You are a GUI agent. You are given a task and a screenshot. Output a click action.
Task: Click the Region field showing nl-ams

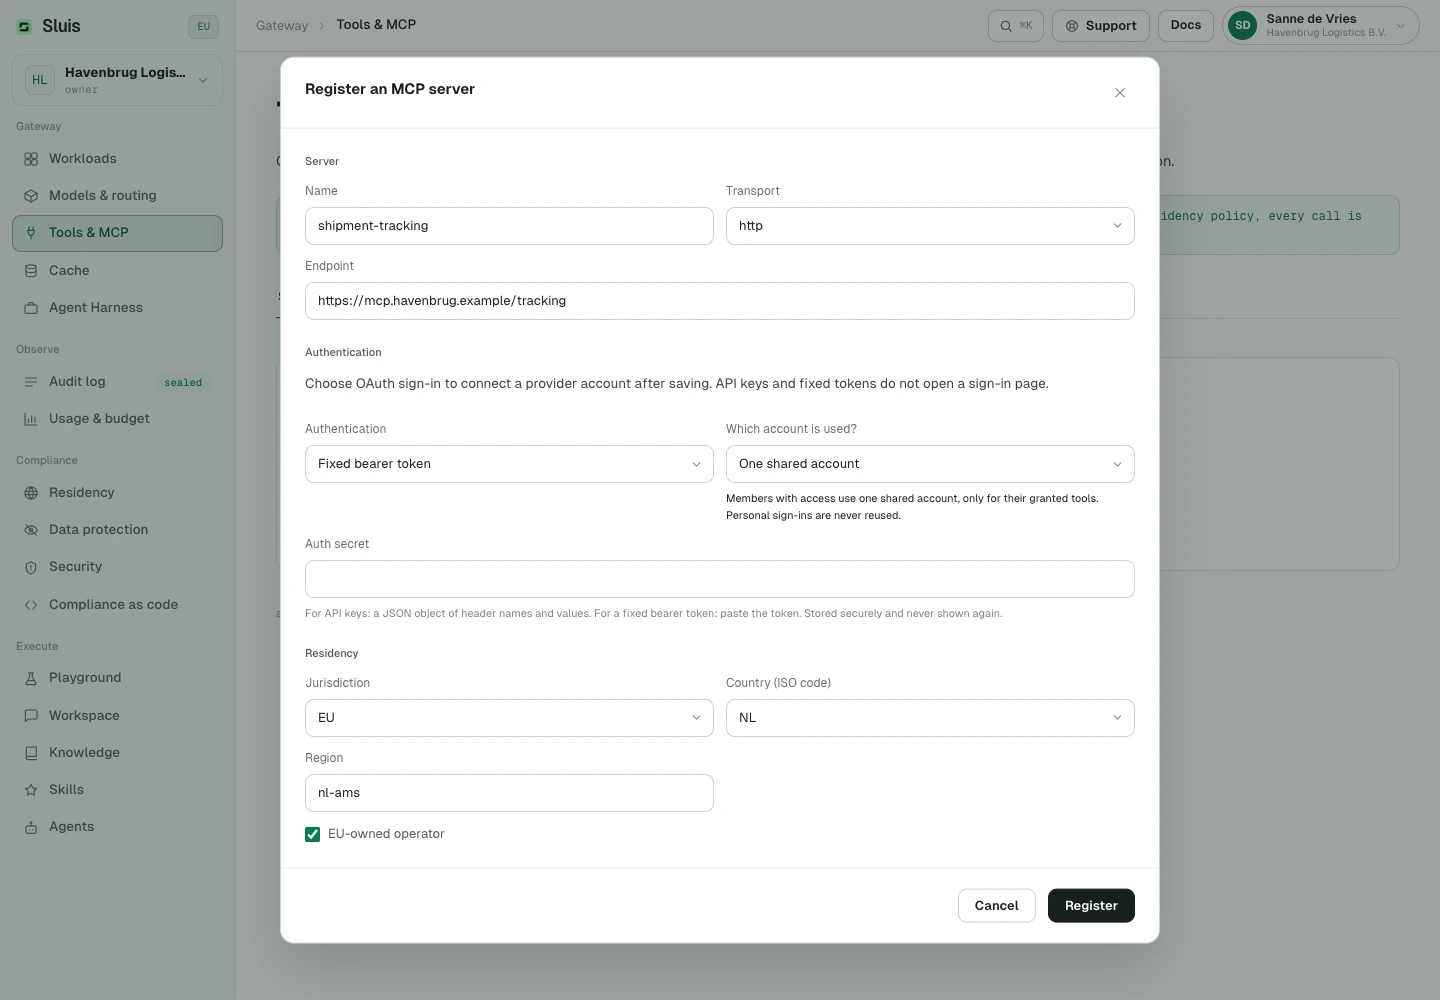(509, 793)
